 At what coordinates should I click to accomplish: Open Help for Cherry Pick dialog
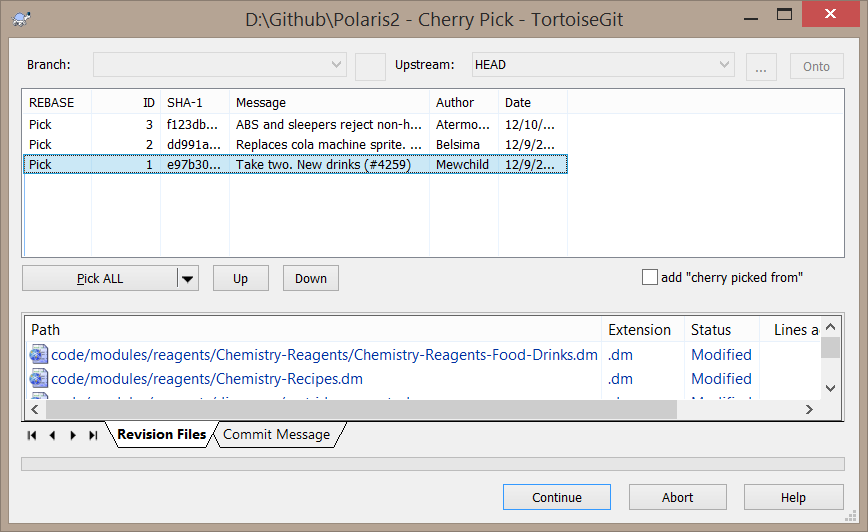pyautogui.click(x=793, y=497)
